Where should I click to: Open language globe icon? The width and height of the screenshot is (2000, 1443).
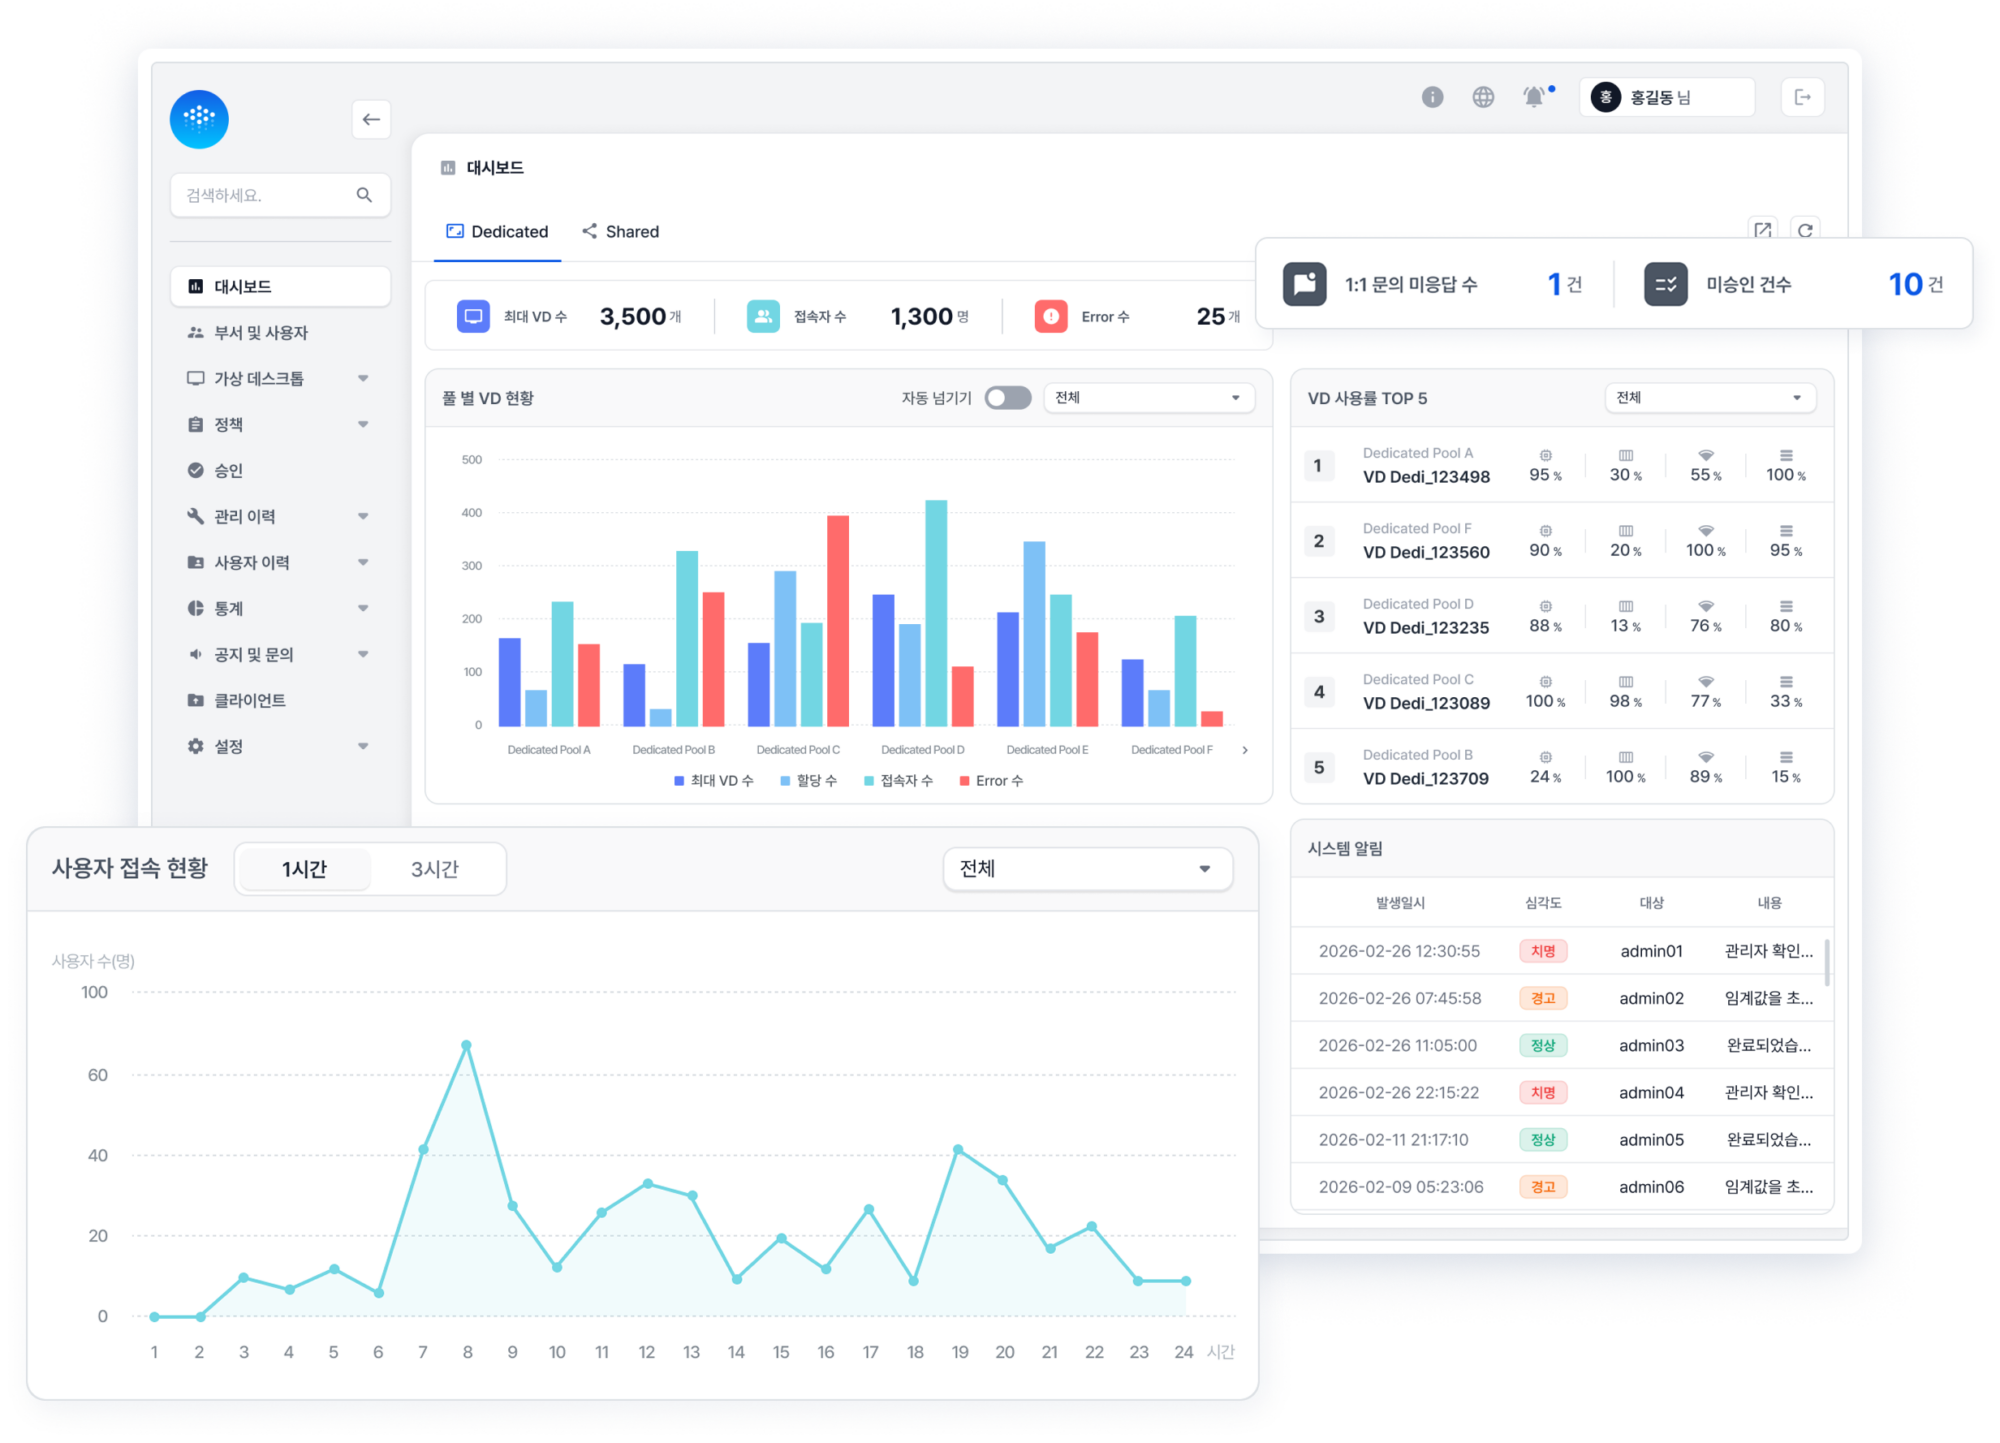(x=1483, y=97)
